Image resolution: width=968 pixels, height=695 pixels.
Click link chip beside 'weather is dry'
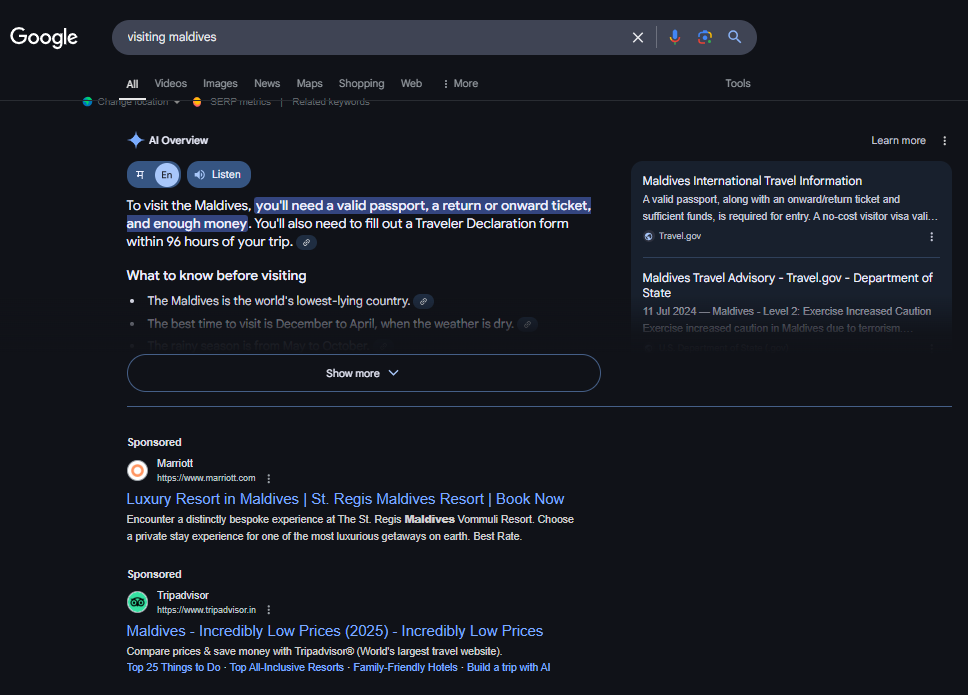527,324
